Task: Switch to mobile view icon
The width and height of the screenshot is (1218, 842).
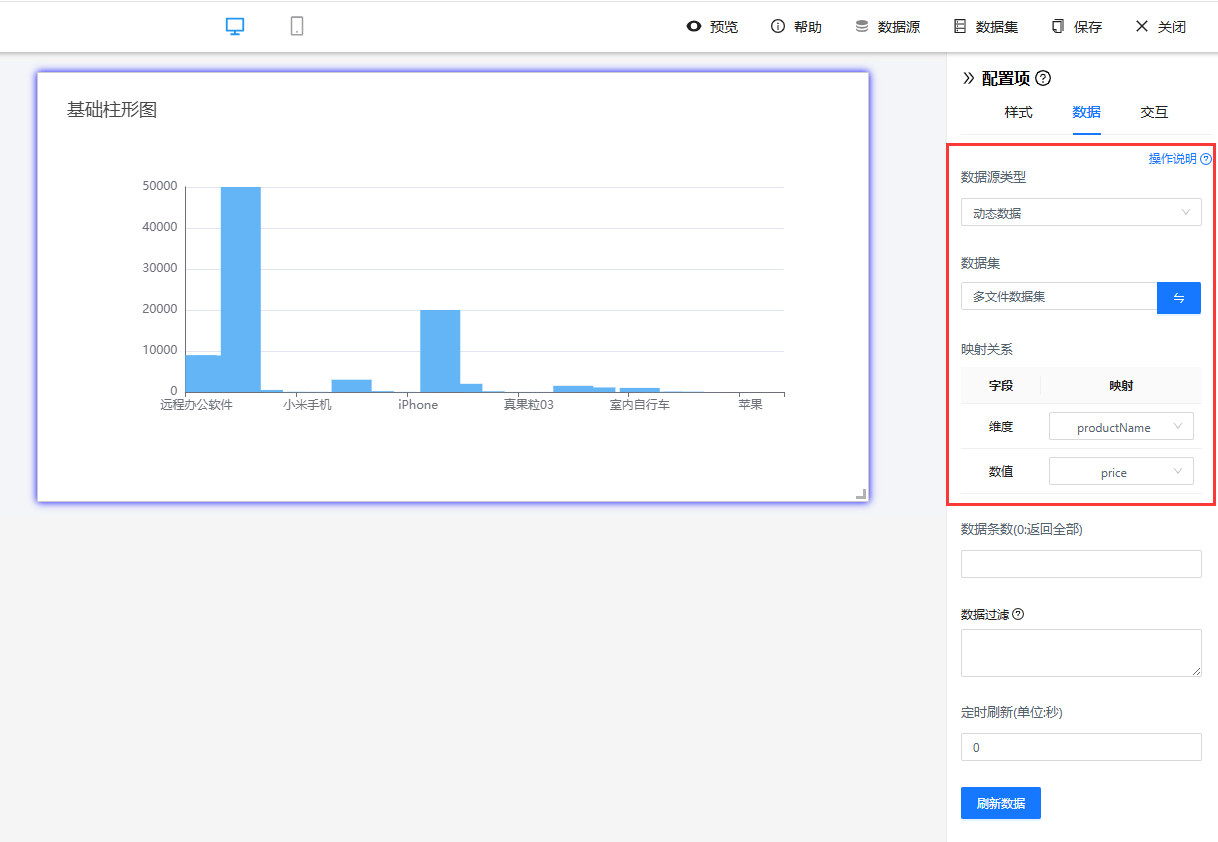Action: (x=297, y=27)
